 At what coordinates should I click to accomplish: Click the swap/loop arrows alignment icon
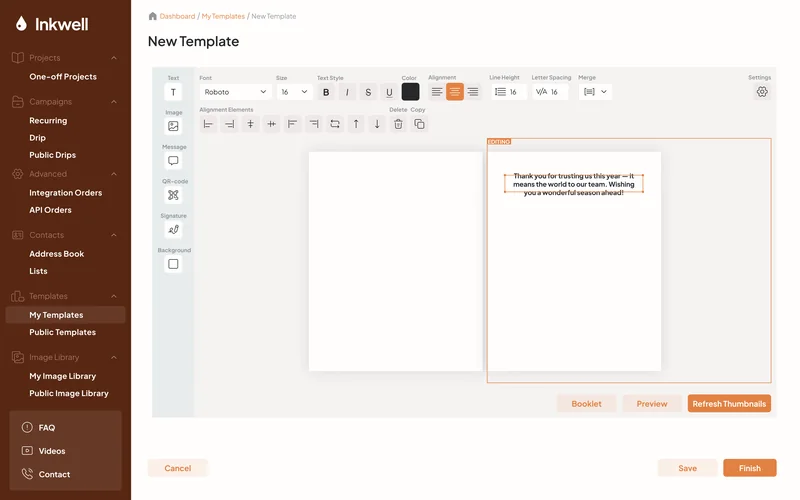[335, 124]
